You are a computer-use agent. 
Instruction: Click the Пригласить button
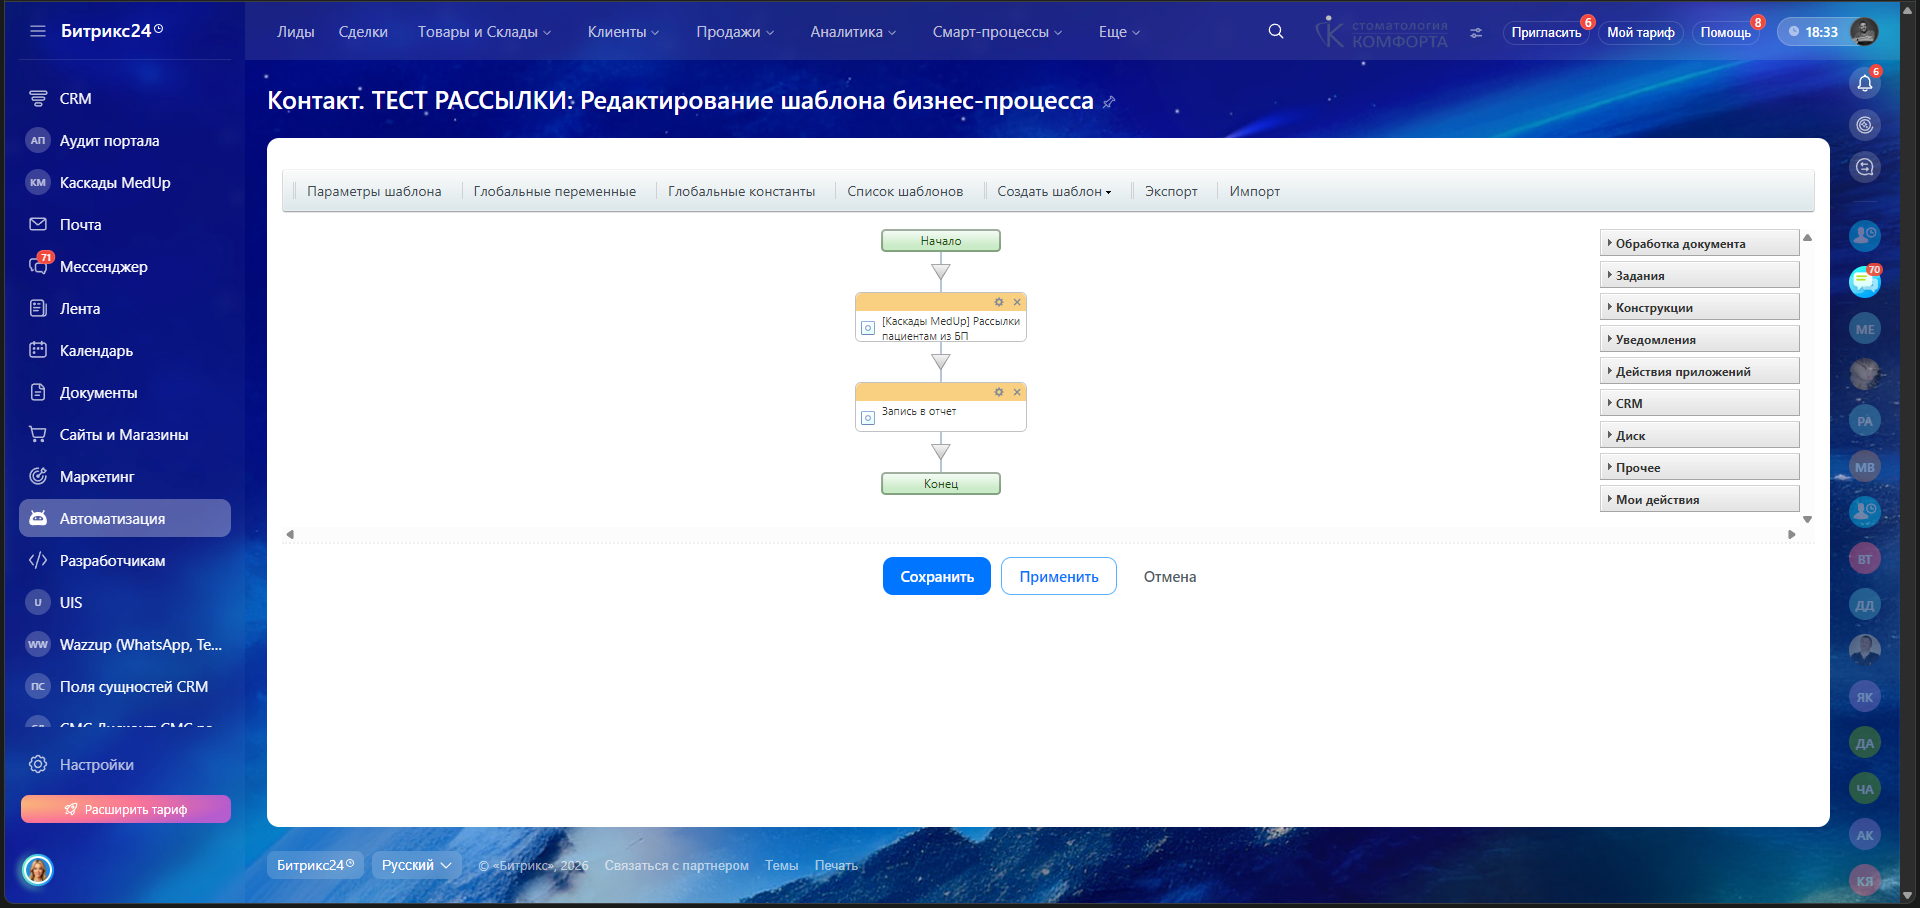[x=1546, y=32]
